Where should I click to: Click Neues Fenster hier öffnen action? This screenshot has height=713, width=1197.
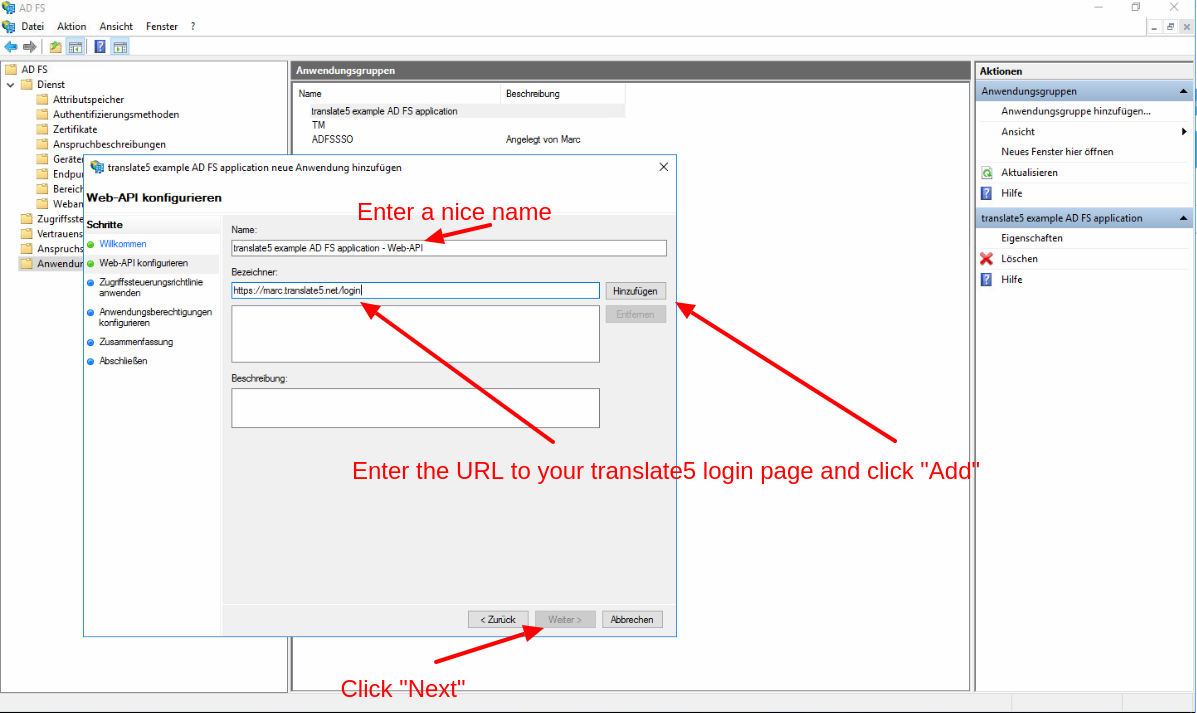click(1057, 152)
